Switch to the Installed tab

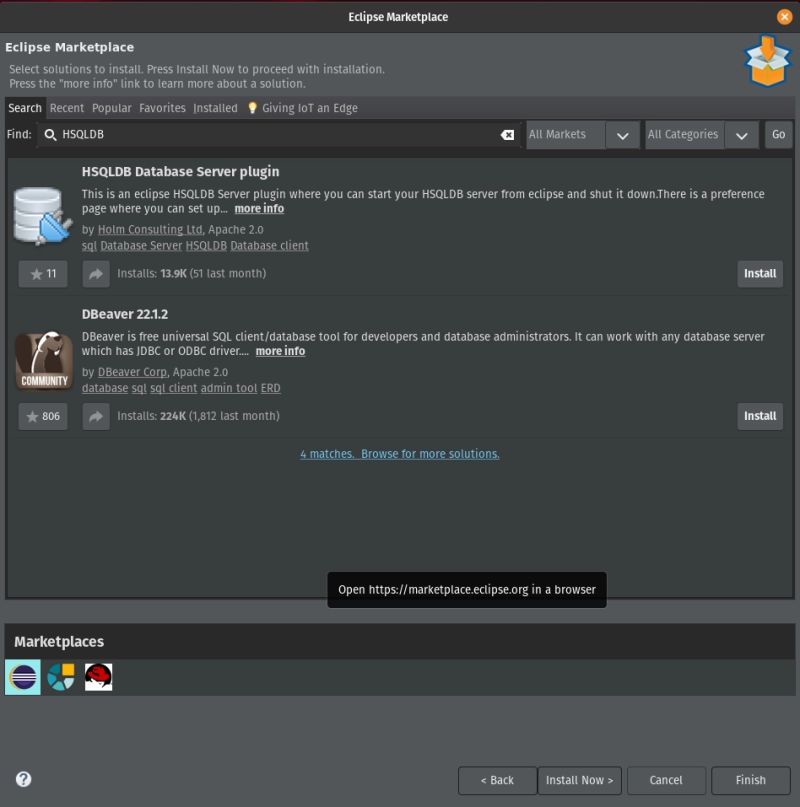pos(215,108)
